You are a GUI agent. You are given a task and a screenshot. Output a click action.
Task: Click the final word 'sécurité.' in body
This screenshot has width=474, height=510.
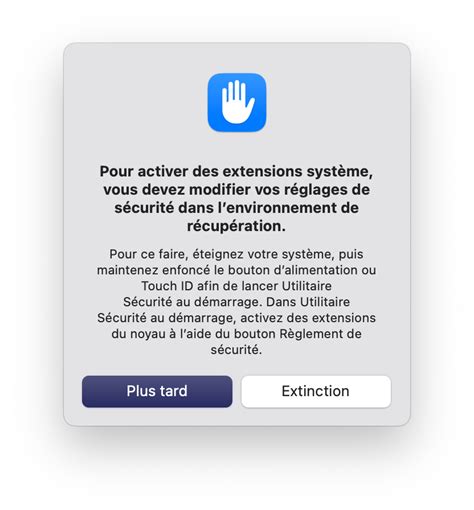236,350
